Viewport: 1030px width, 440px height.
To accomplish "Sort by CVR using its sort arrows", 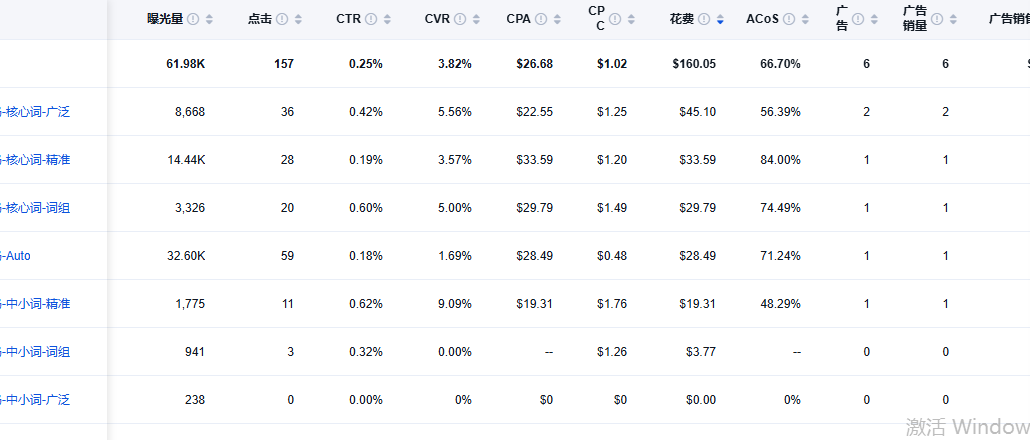I will (476, 19).
